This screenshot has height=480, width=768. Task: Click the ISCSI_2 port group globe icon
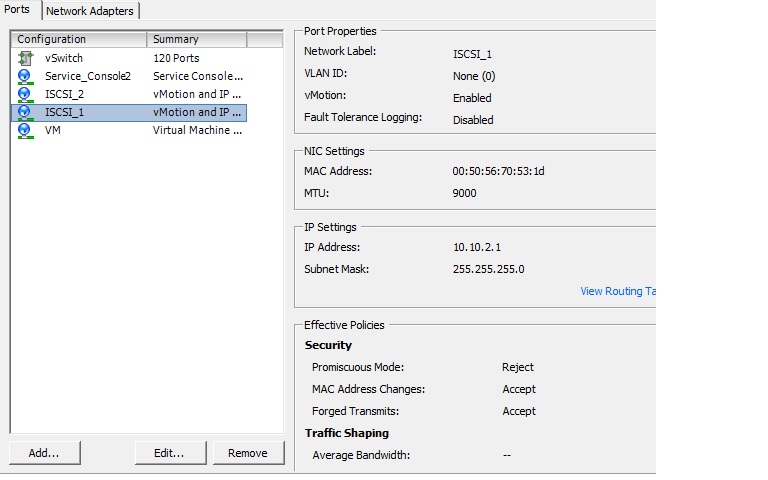pos(25,95)
